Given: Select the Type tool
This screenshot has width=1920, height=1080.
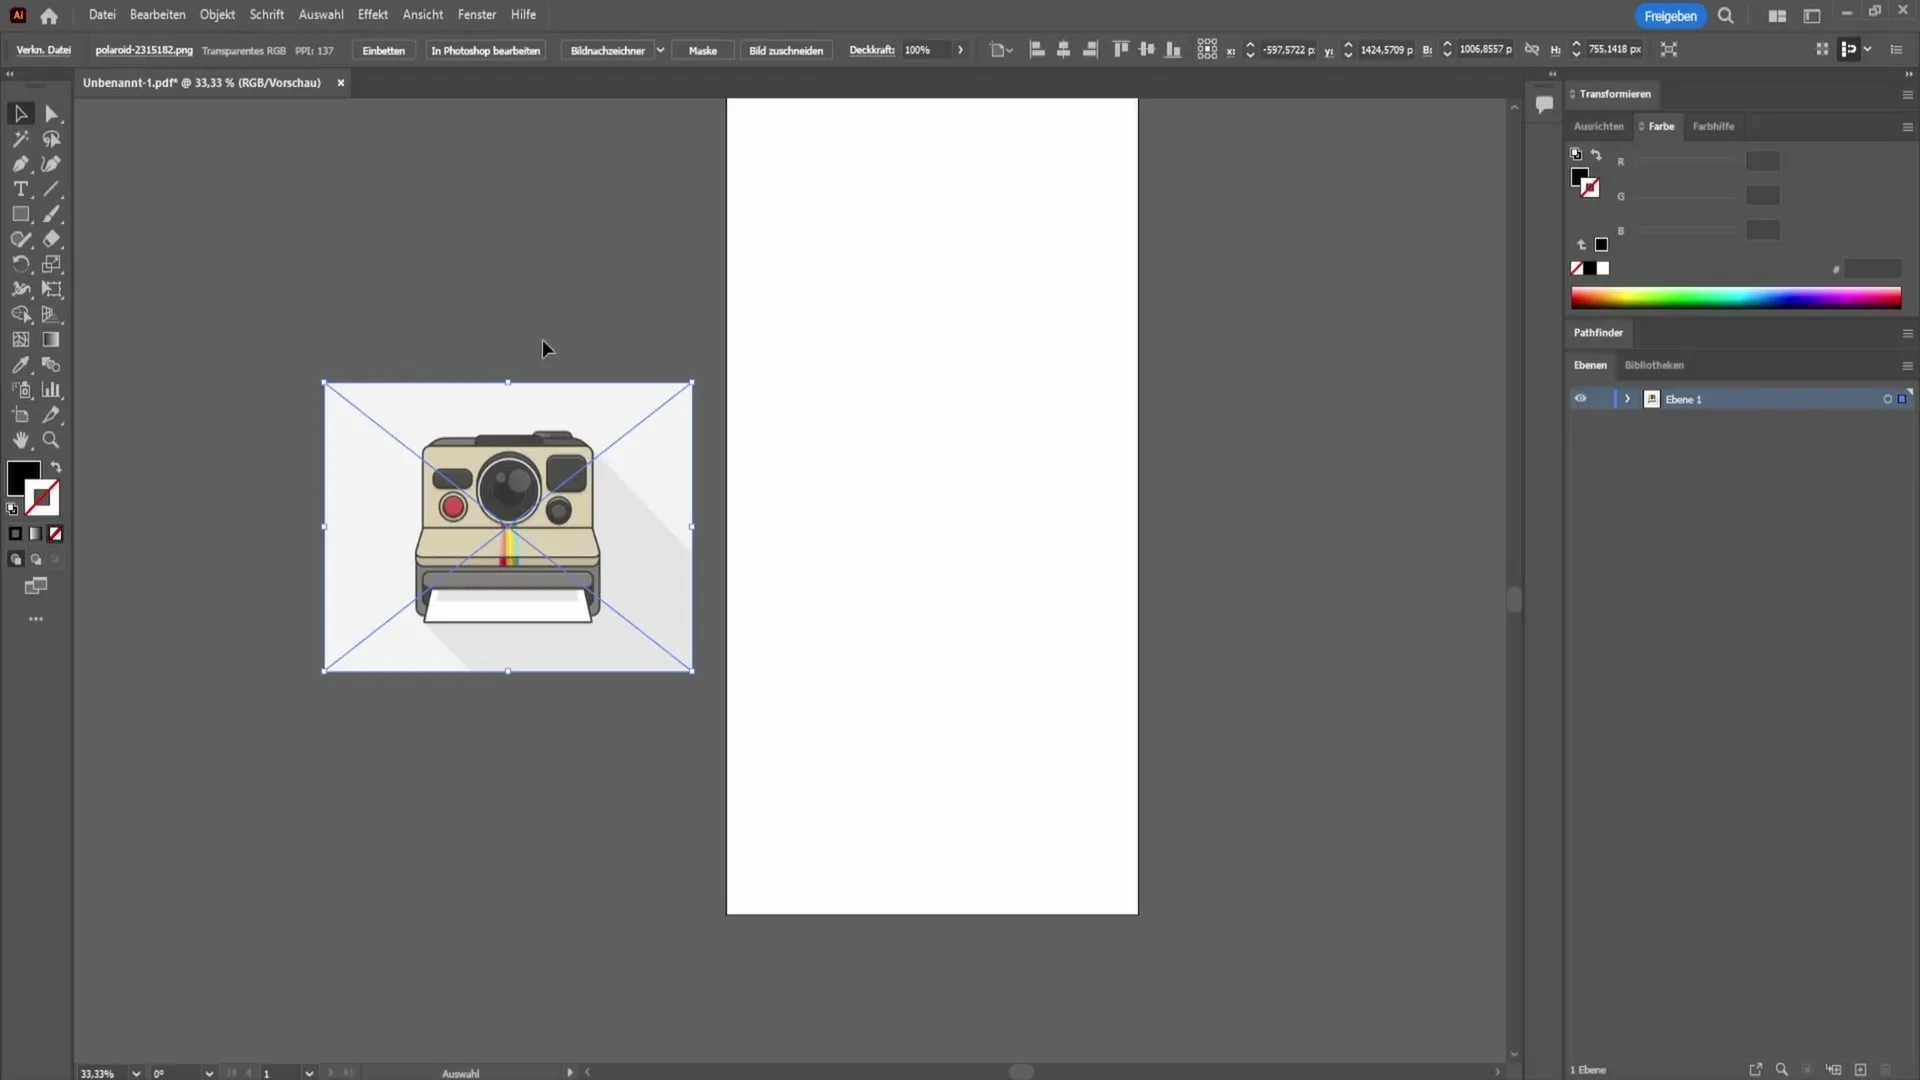Looking at the screenshot, I should [x=20, y=189].
